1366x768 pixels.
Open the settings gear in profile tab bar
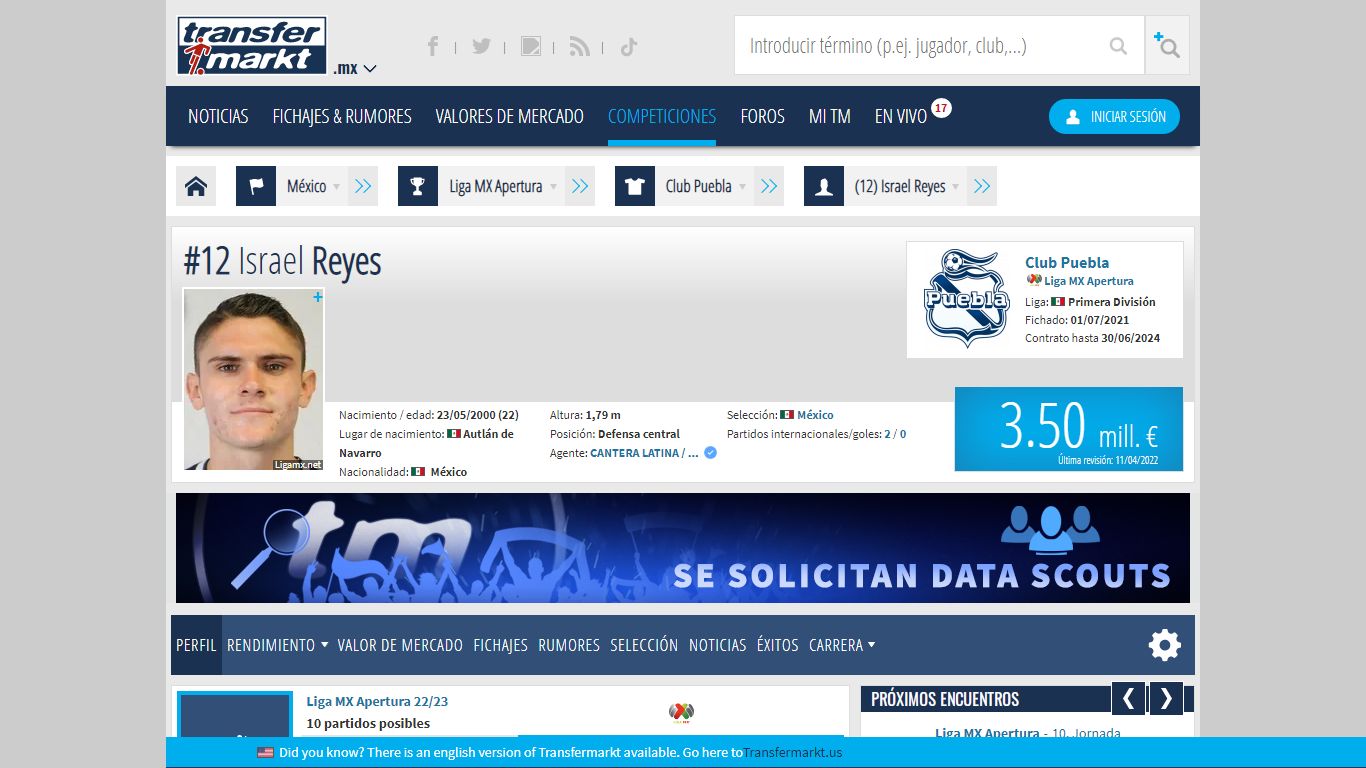click(1165, 645)
